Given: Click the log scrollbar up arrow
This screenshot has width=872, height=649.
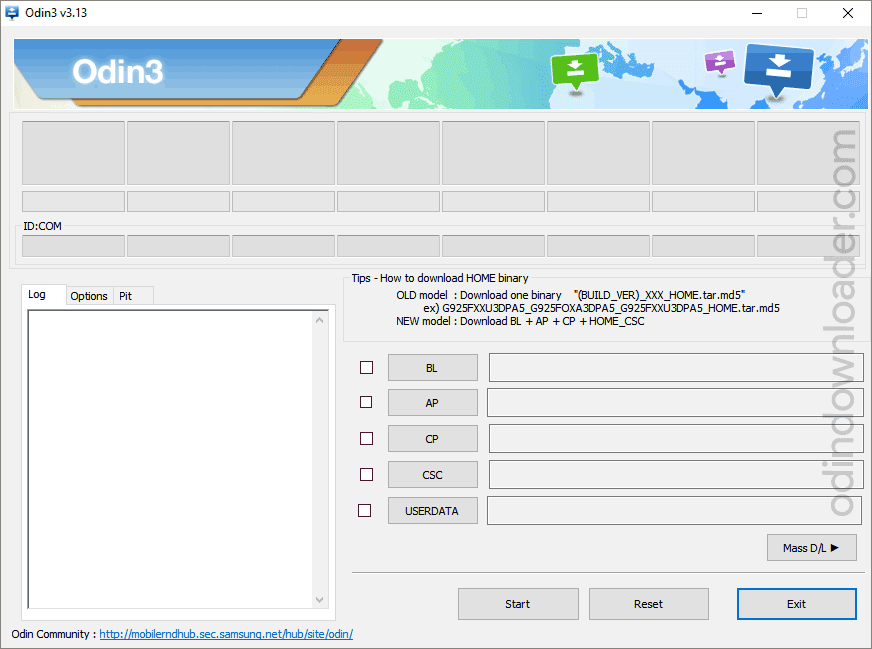Looking at the screenshot, I should click(319, 320).
